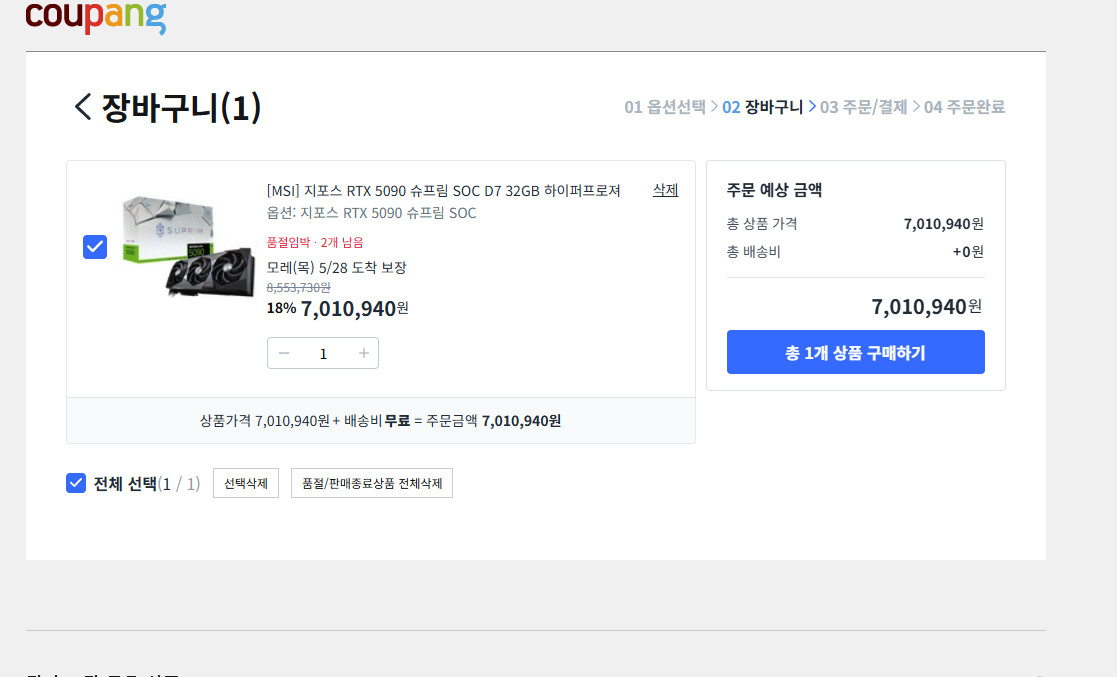Click the 총 배송비 label
This screenshot has height=677, width=1117.
(x=753, y=252)
